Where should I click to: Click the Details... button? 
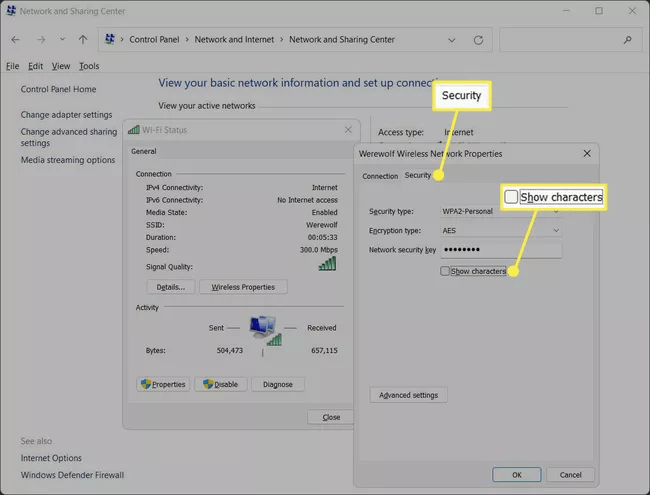point(171,287)
